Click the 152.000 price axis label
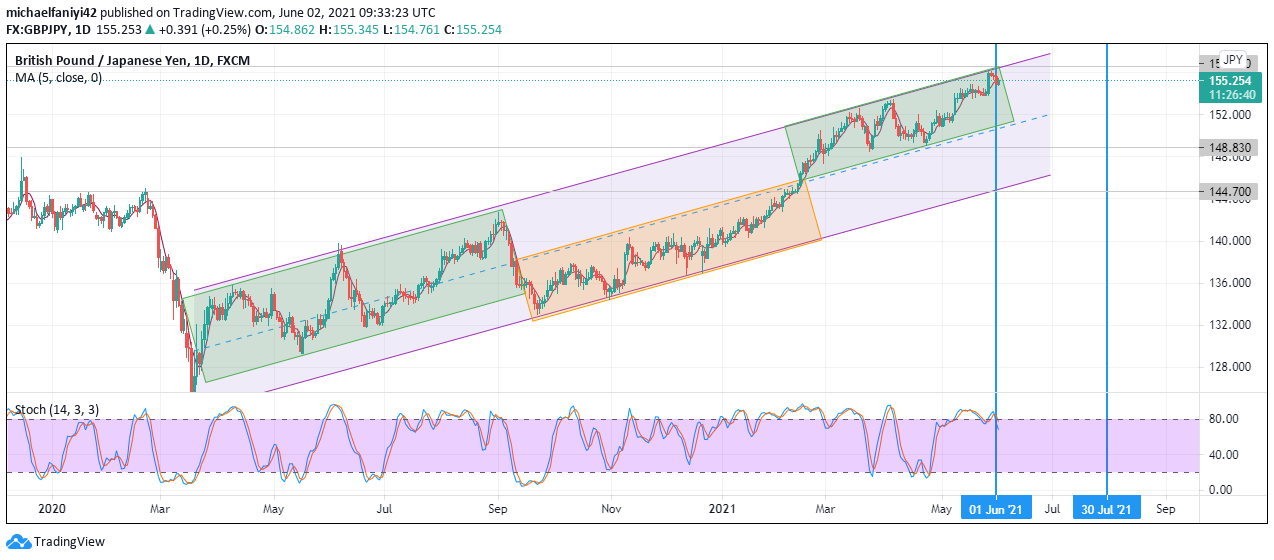The image size is (1274, 560). [x=1230, y=115]
